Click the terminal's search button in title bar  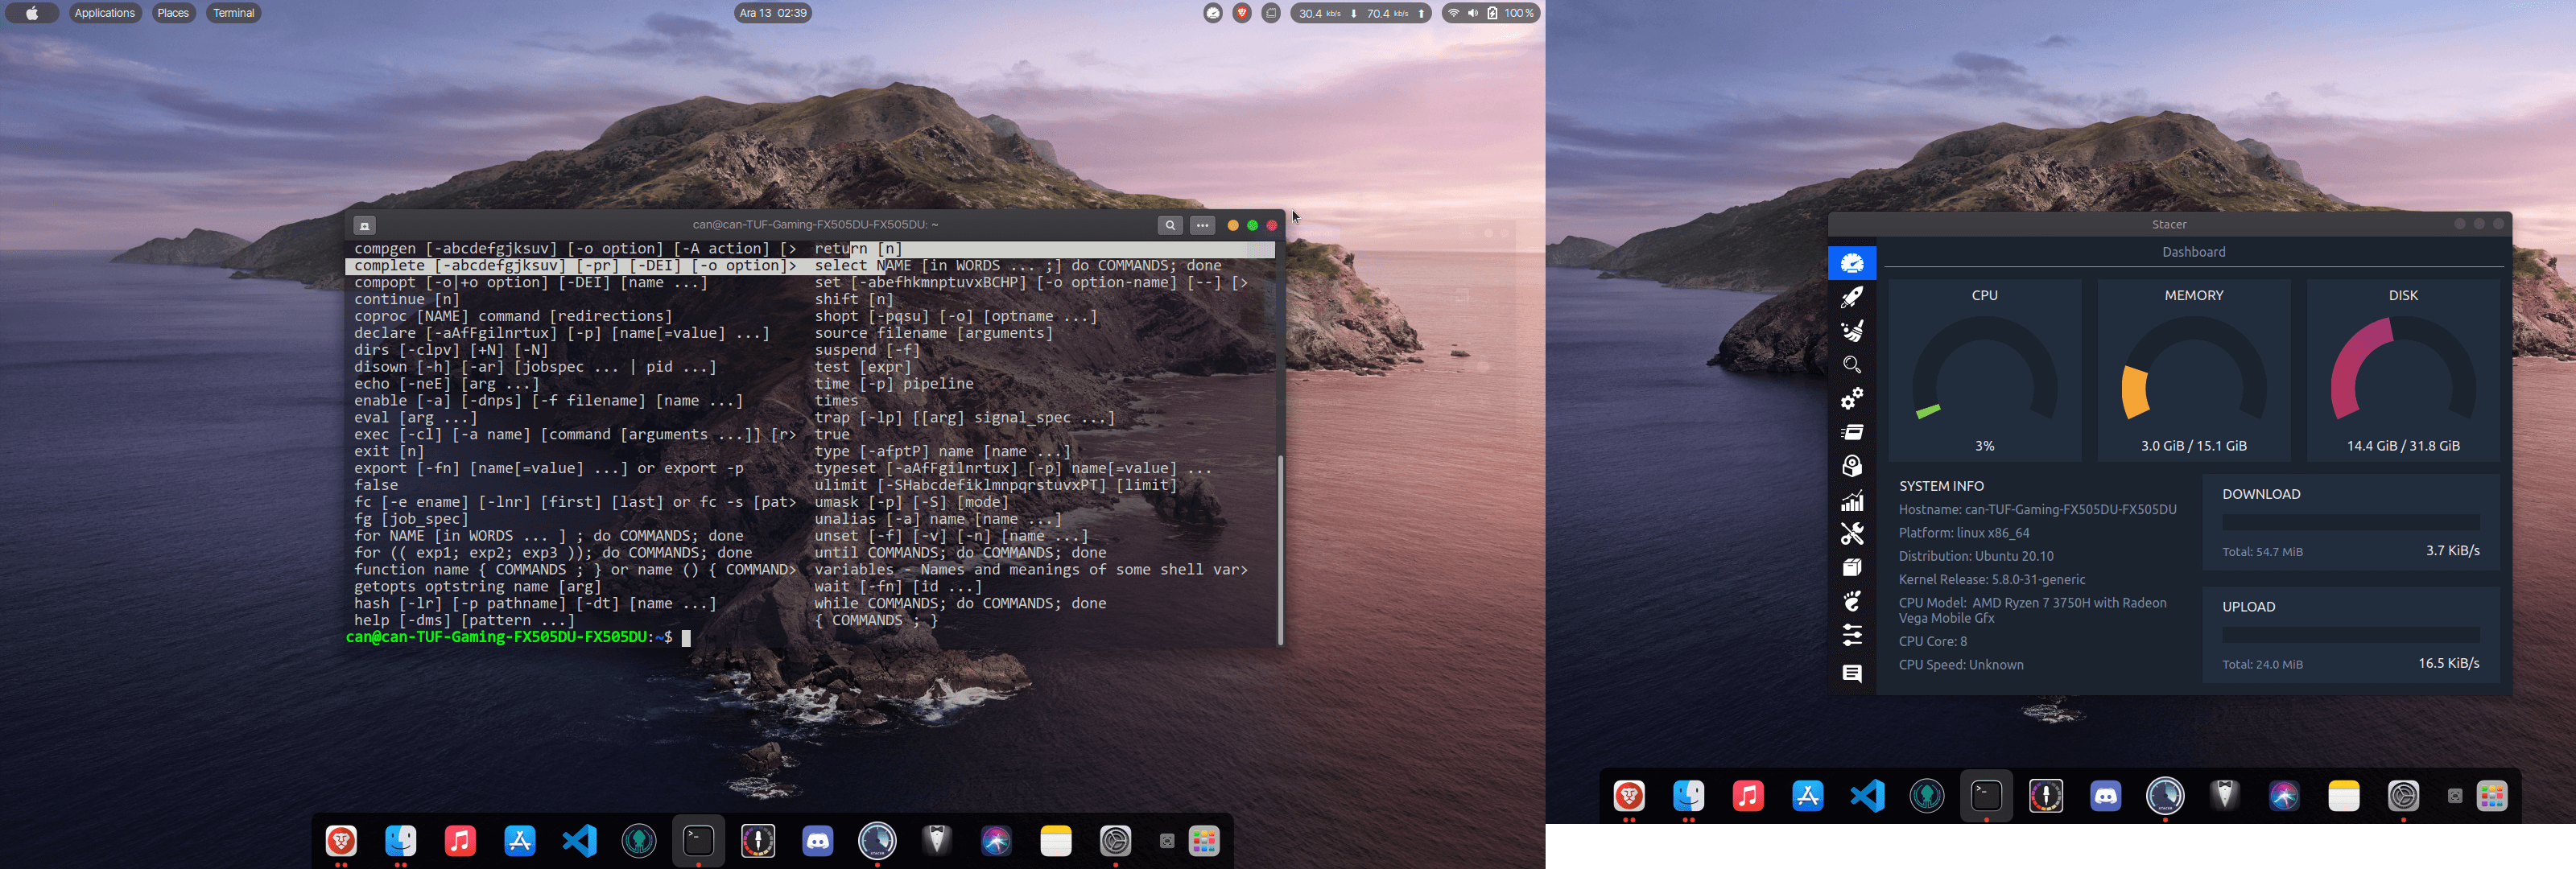[1169, 225]
